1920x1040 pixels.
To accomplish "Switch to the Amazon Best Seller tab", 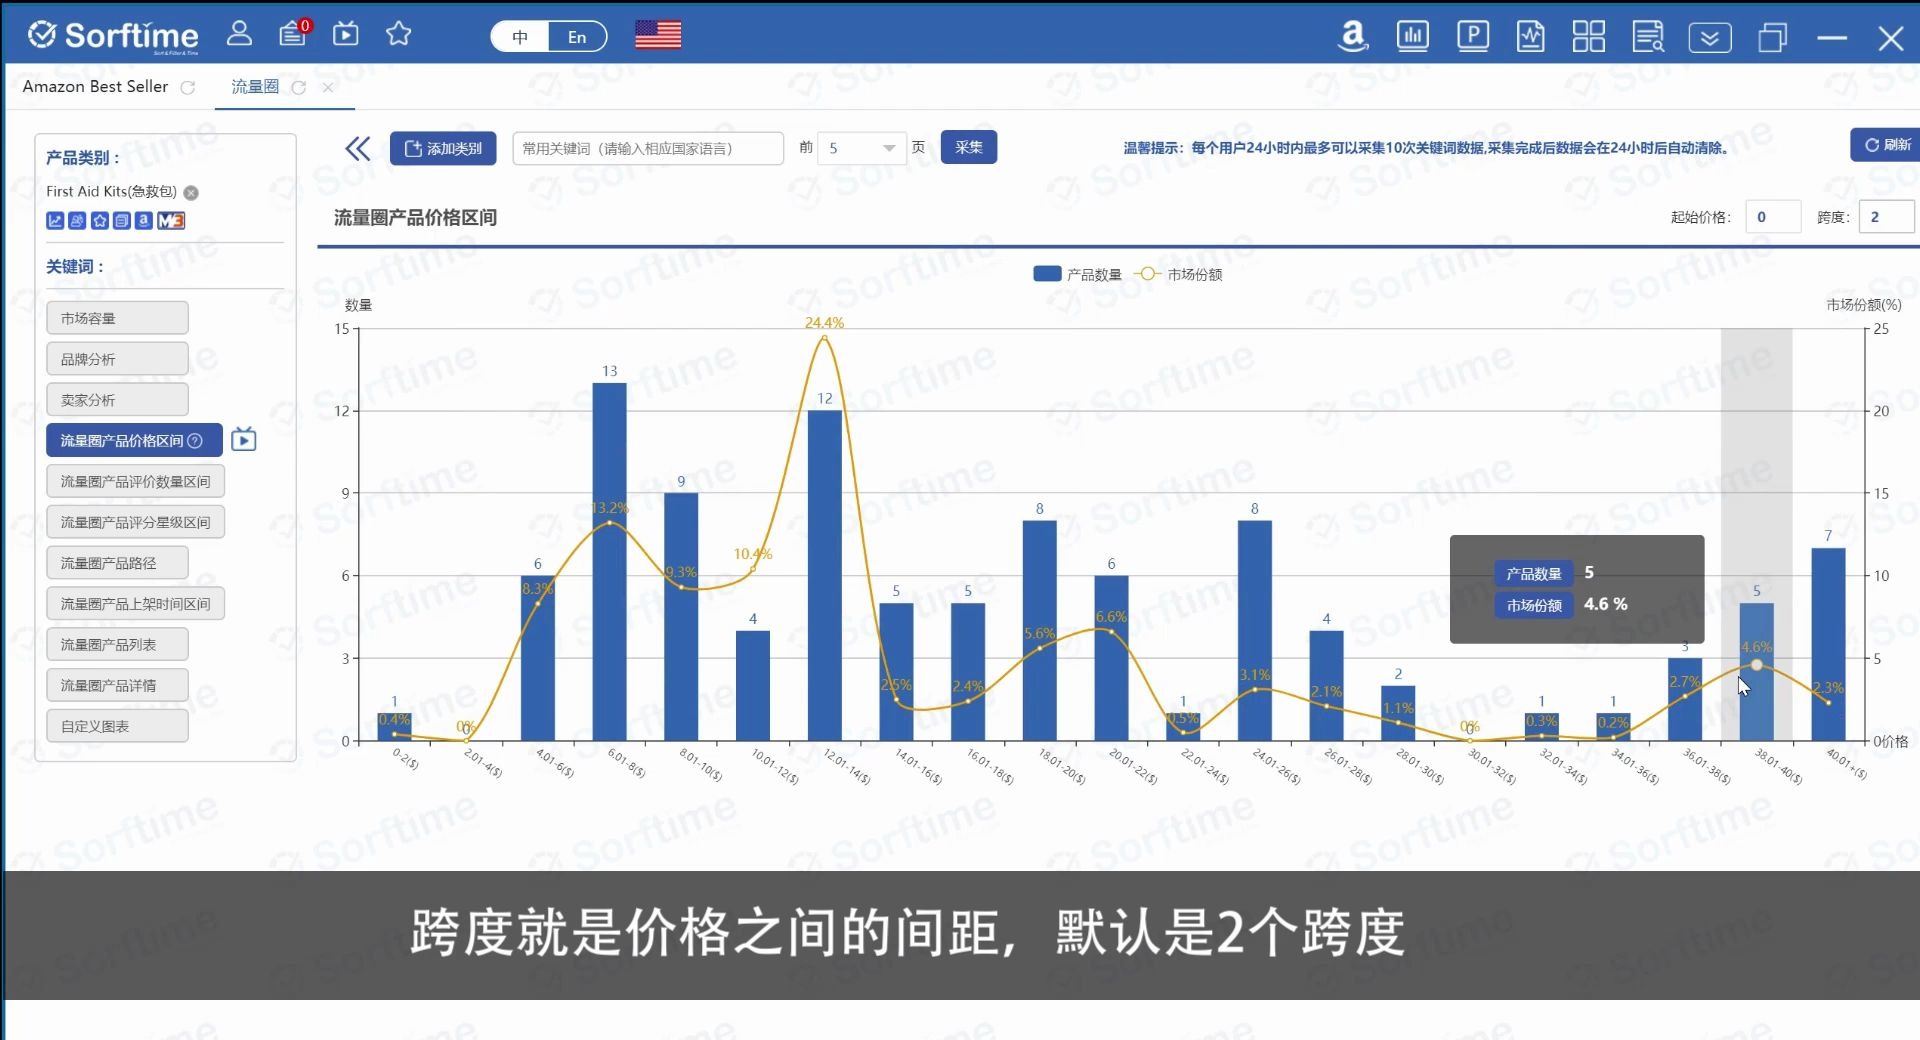I will point(95,87).
